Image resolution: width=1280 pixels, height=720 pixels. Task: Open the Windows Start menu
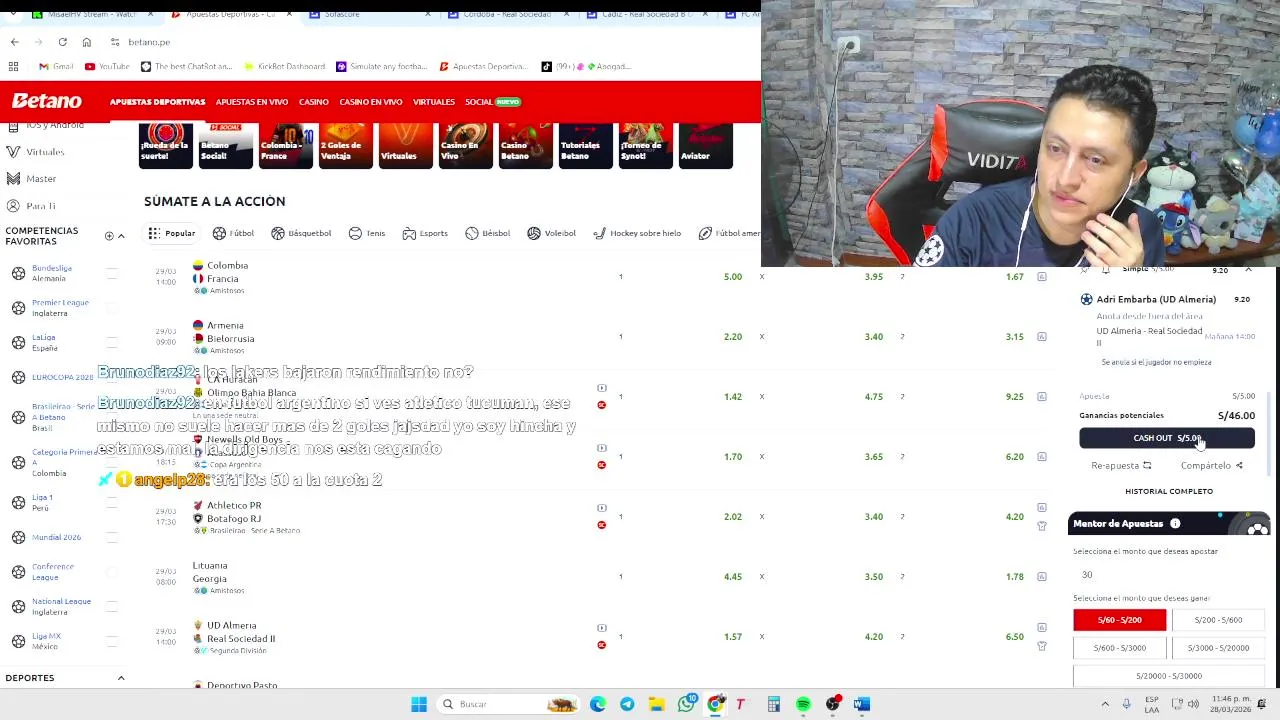419,704
